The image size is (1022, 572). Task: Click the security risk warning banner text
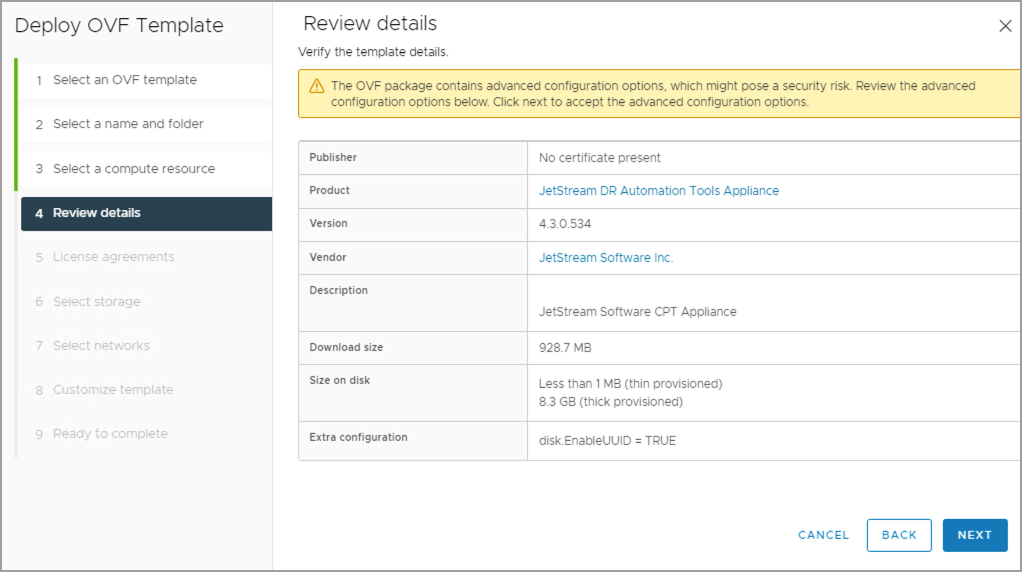652,94
